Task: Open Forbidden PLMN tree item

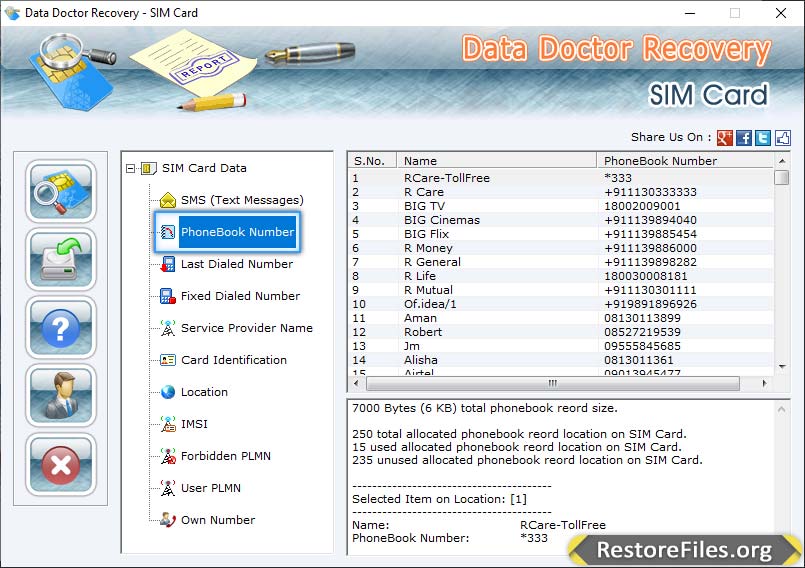Action: [225, 456]
